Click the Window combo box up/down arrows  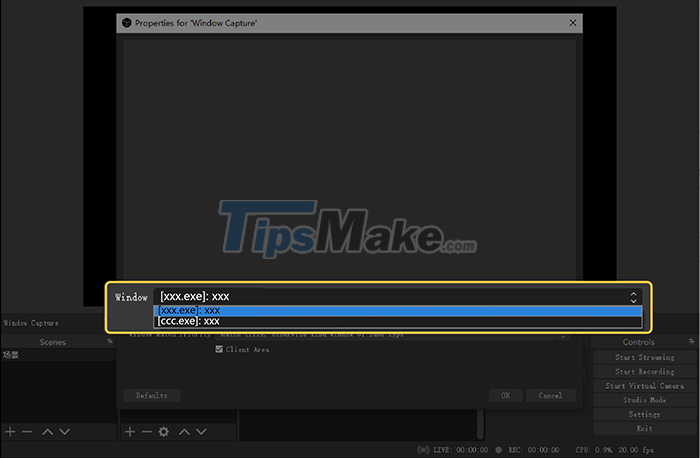[x=633, y=297]
